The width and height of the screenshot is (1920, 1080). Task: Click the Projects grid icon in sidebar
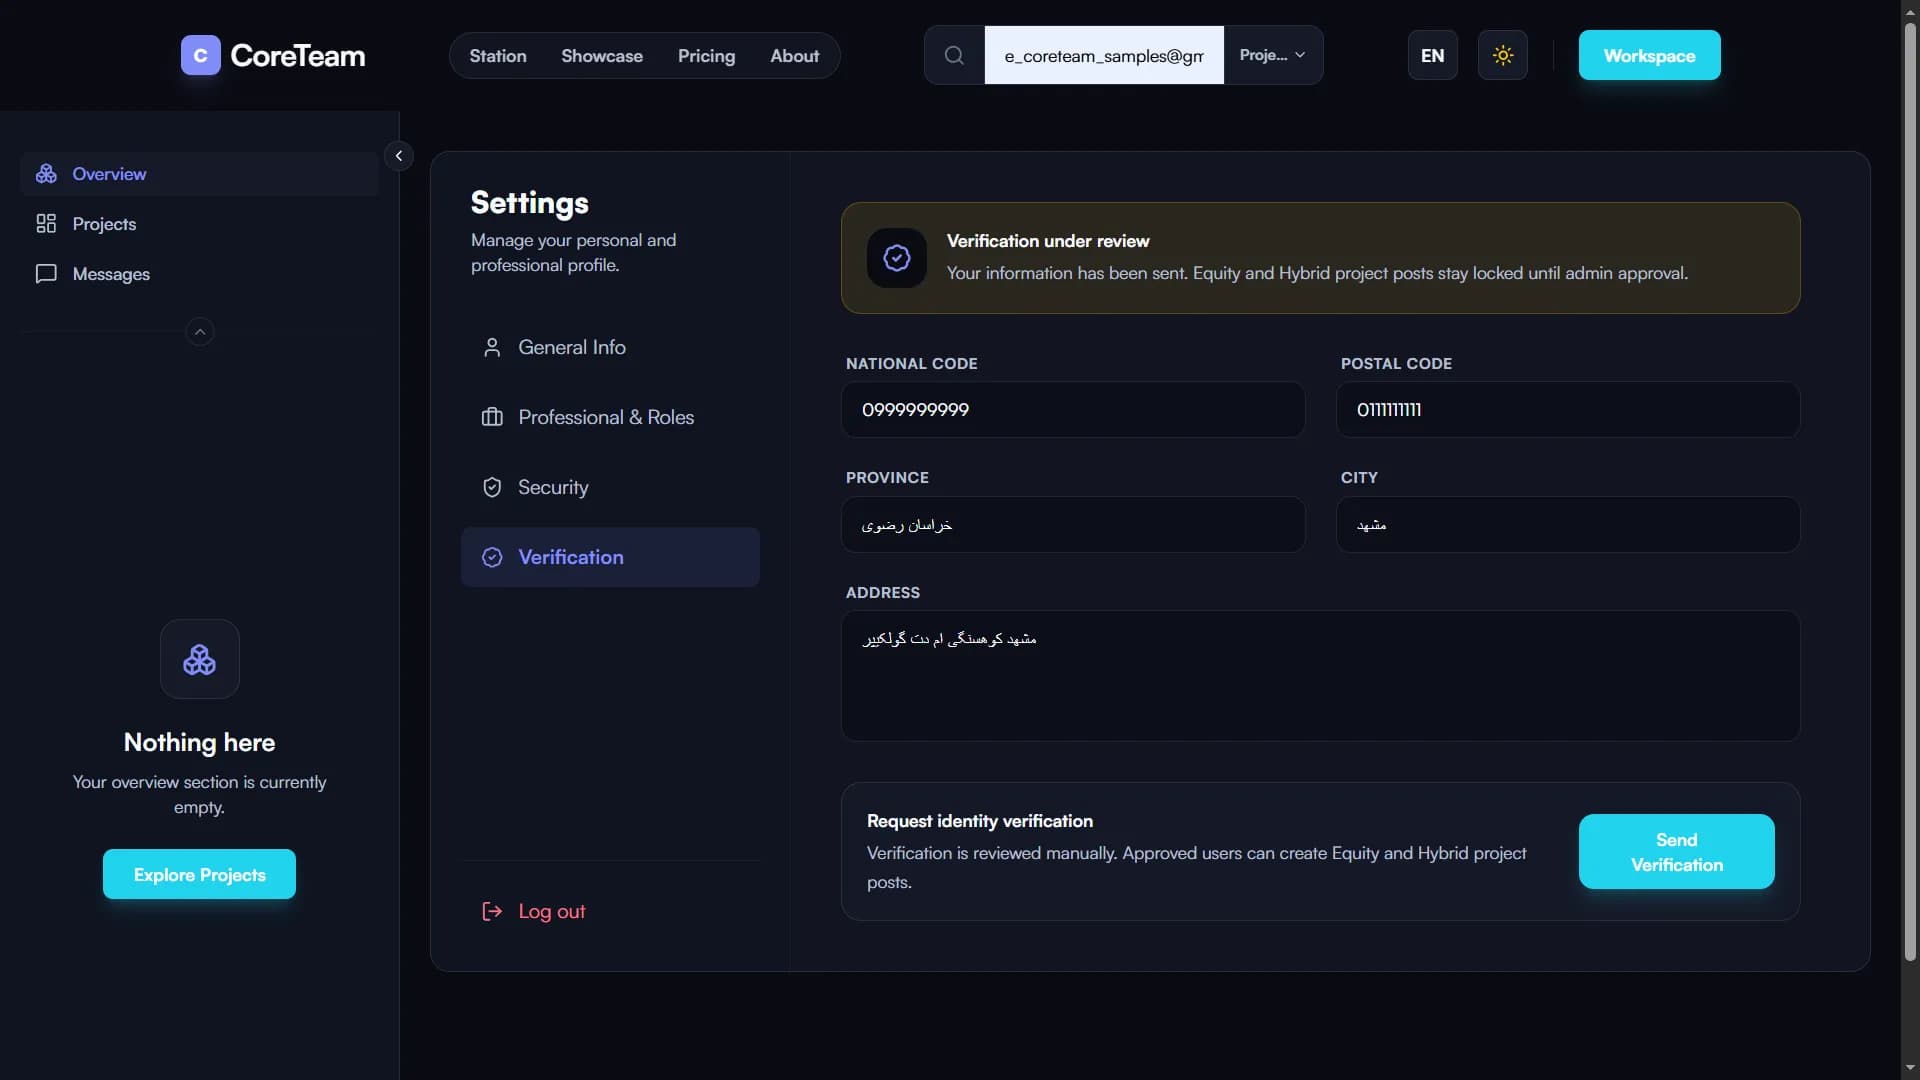46,224
